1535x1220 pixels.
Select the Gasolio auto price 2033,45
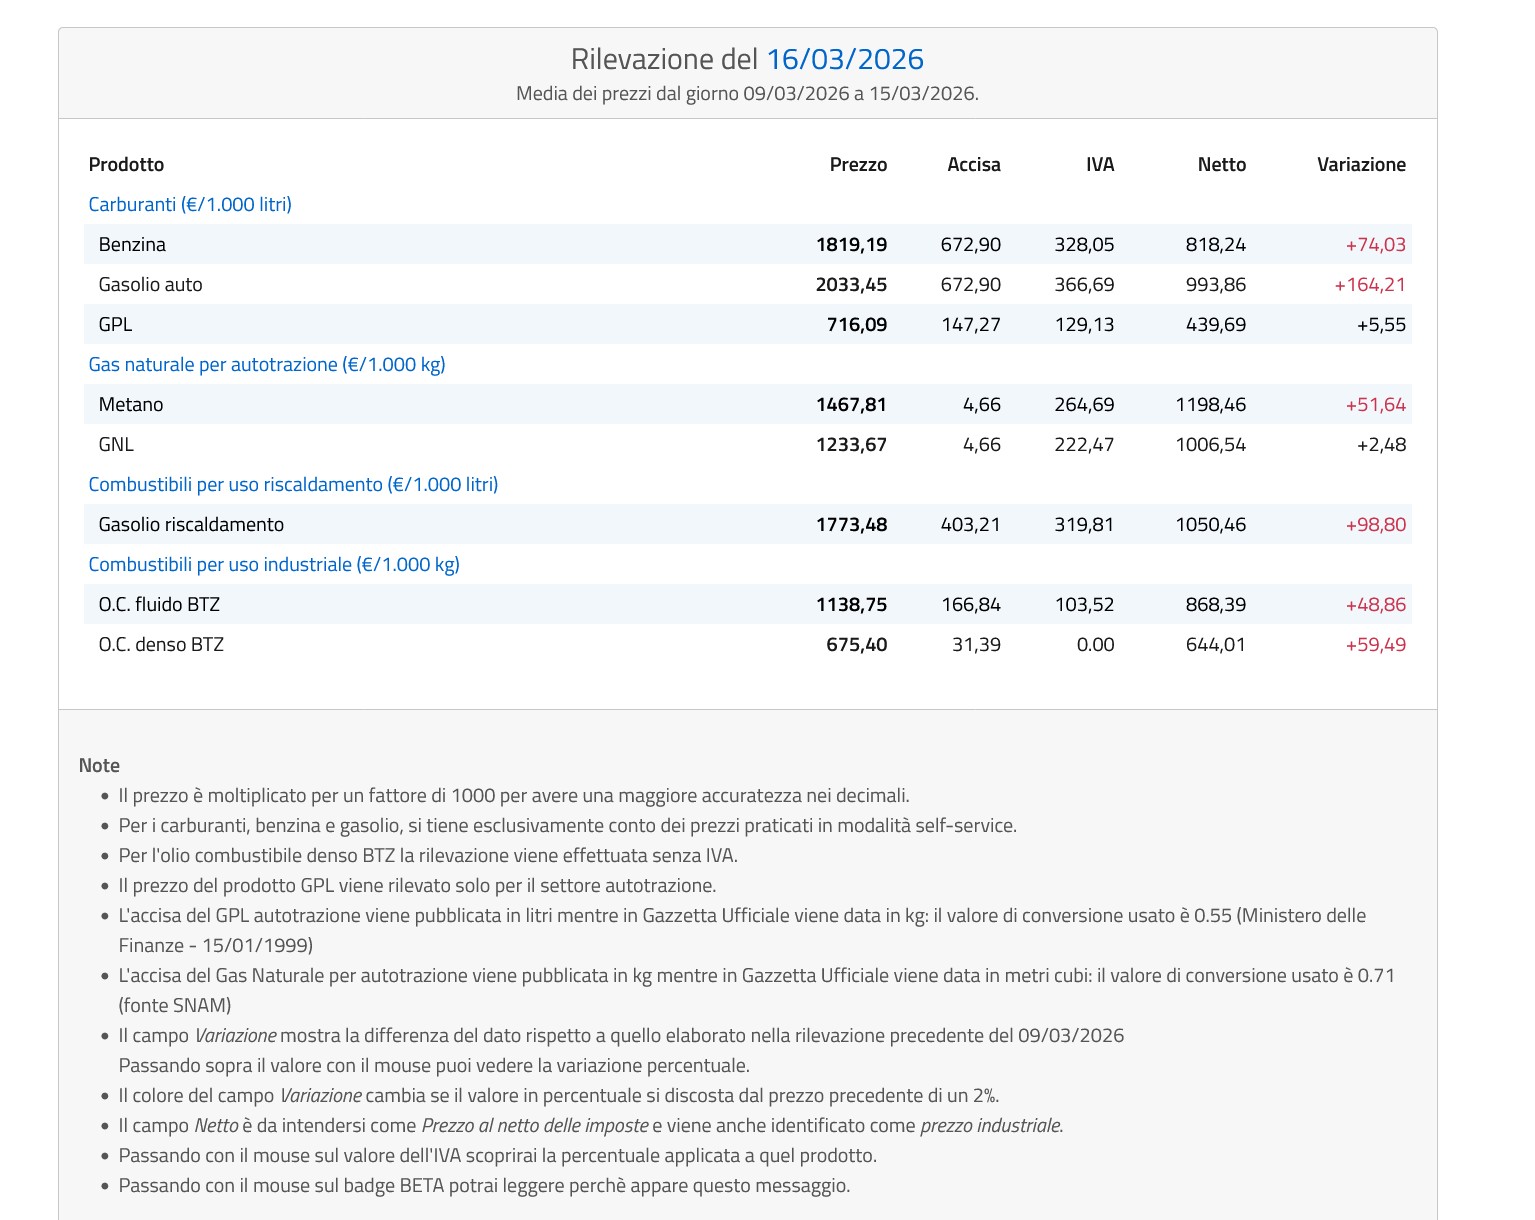pyautogui.click(x=851, y=284)
